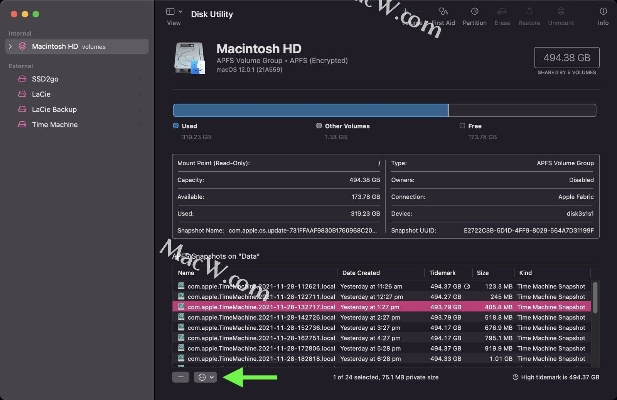Select the LaCie external drive
This screenshot has height=400, width=617.
(40, 94)
